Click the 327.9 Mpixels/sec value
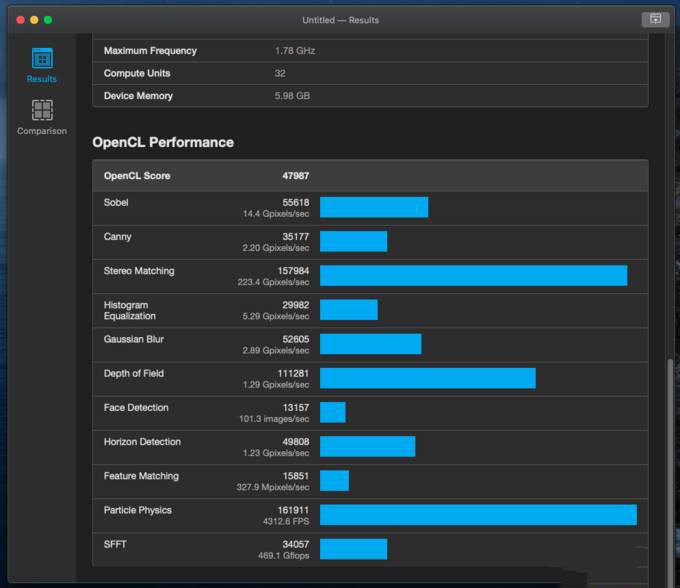 coord(273,487)
